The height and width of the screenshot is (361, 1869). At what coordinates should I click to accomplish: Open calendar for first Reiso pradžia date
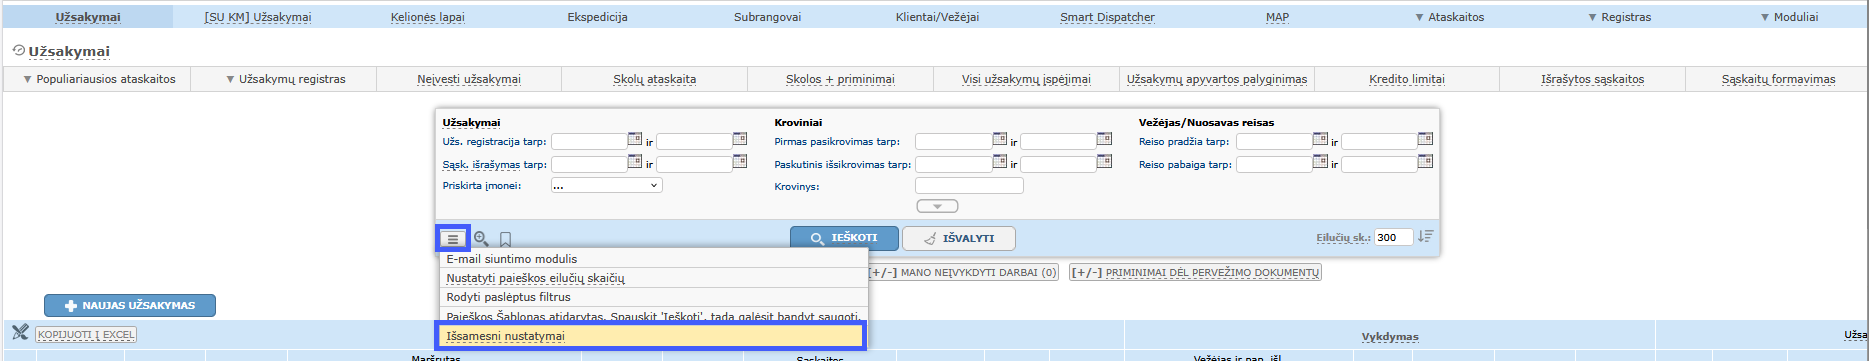click(1321, 139)
